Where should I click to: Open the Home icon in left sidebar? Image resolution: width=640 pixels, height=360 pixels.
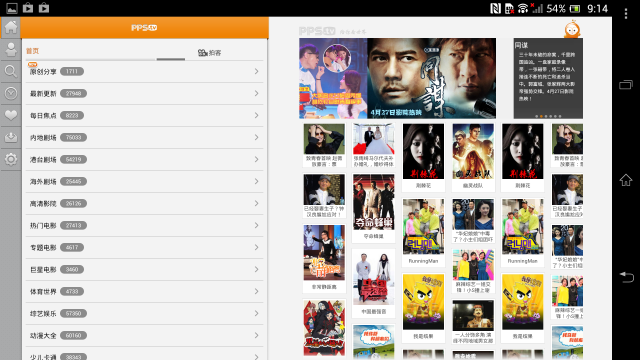coord(11,27)
